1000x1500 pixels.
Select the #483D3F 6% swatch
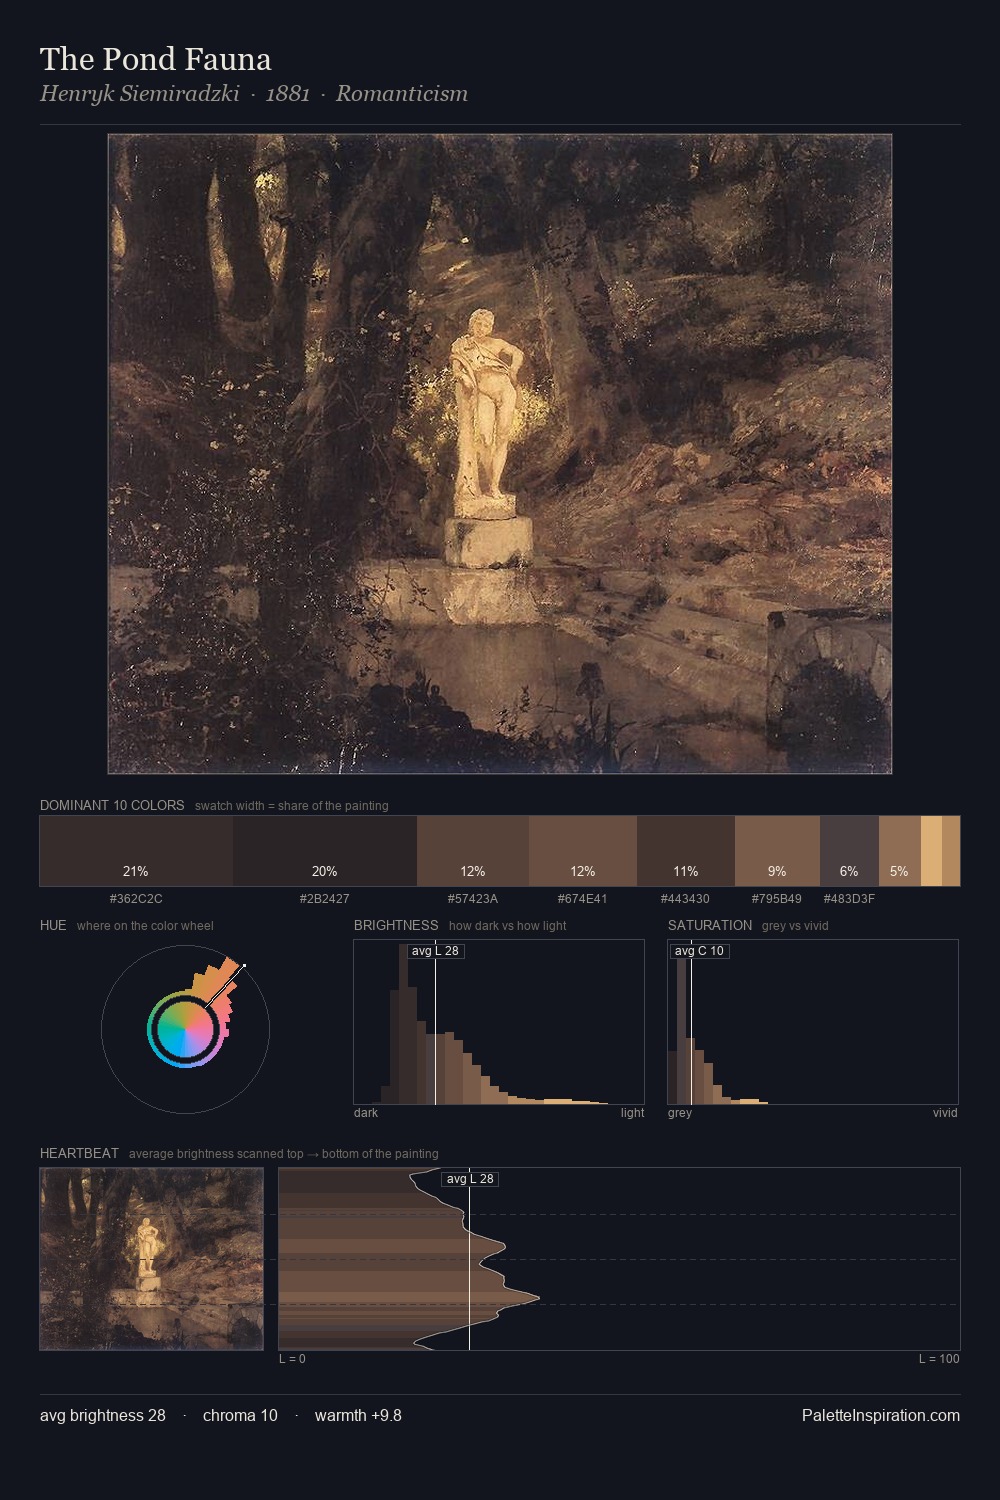point(849,851)
